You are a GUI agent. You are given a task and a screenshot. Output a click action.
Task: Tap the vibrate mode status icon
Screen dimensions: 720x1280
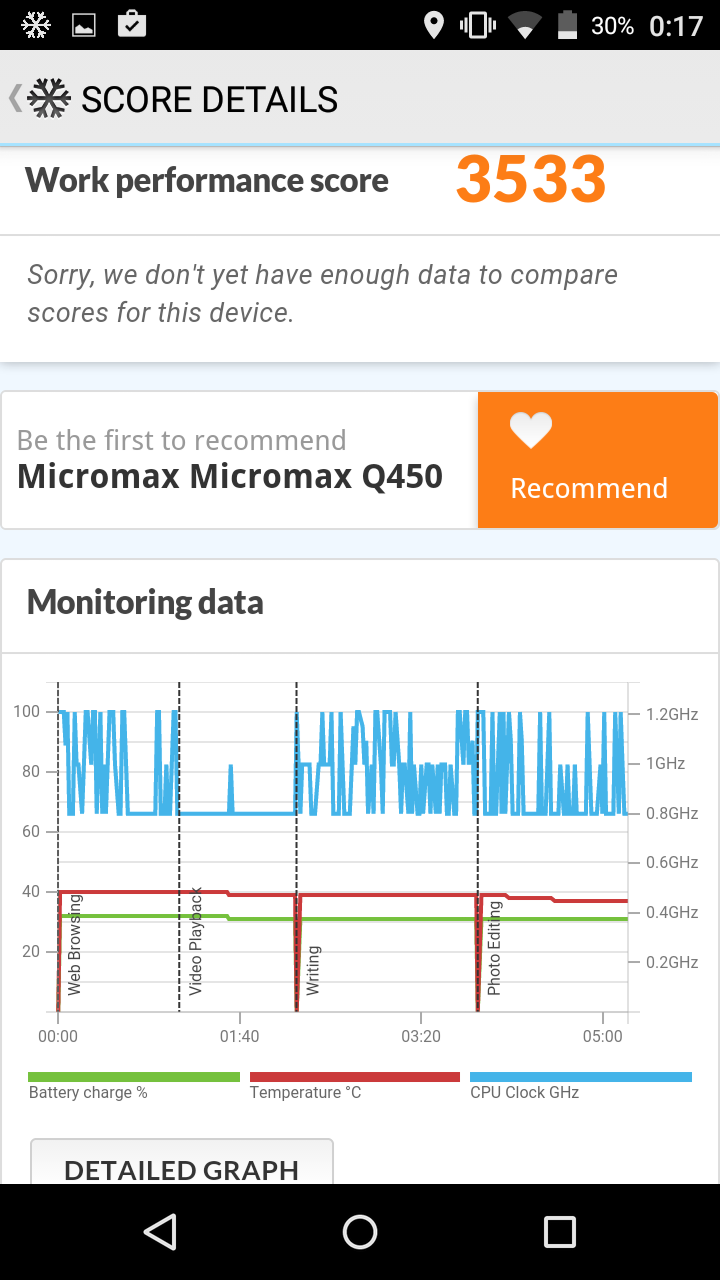[478, 25]
